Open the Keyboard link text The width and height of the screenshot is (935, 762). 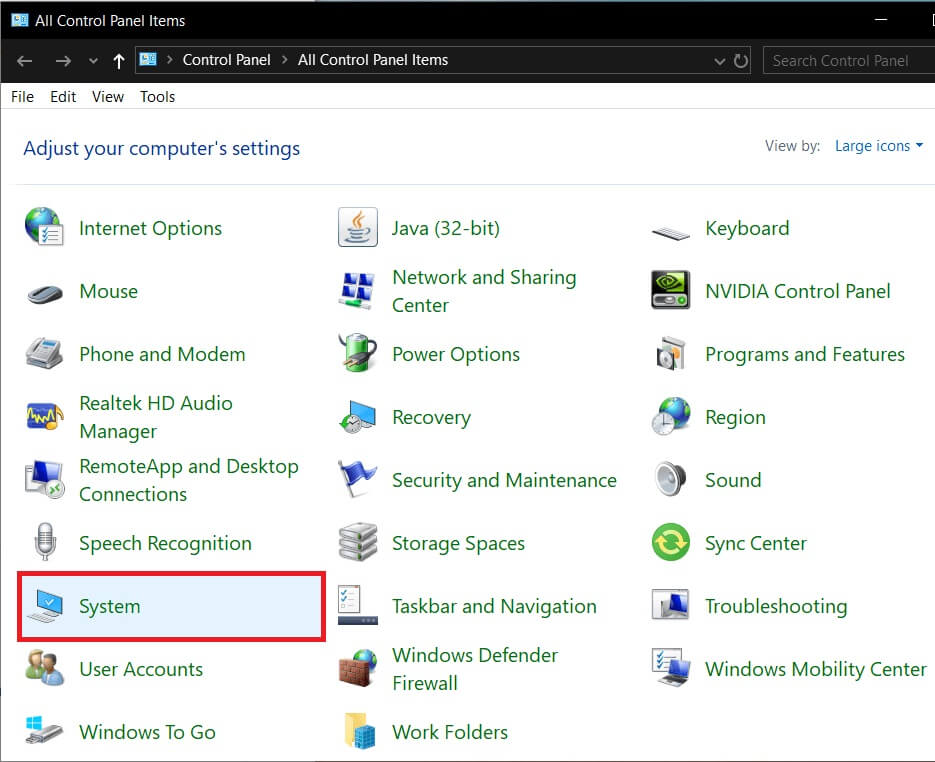click(747, 228)
